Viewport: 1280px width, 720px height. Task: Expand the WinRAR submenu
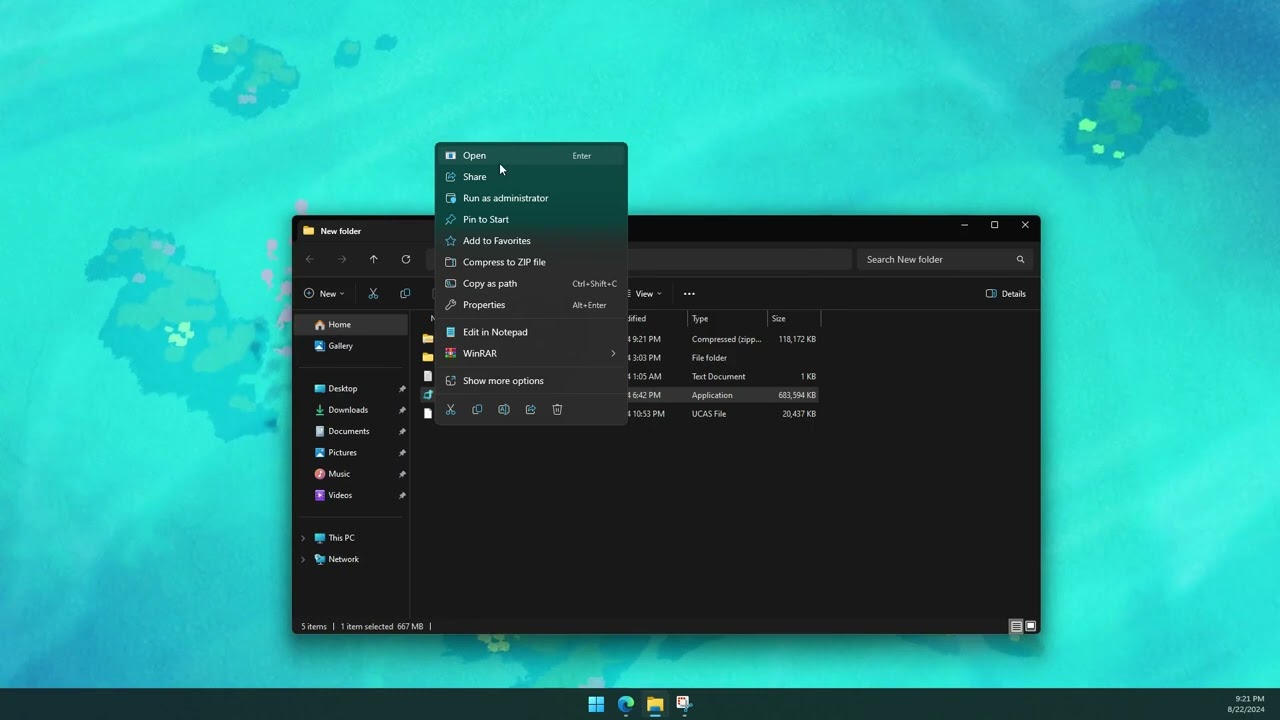(x=531, y=353)
